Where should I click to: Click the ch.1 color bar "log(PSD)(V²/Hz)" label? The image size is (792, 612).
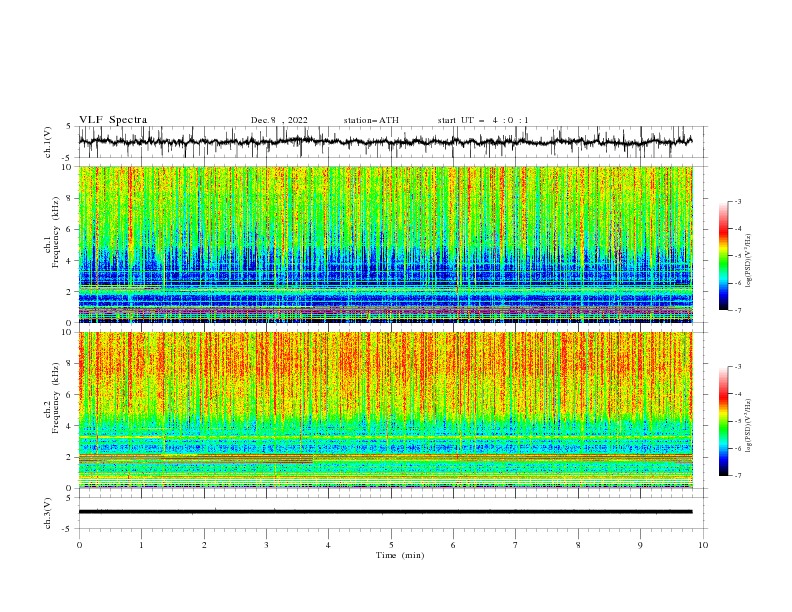click(x=749, y=261)
